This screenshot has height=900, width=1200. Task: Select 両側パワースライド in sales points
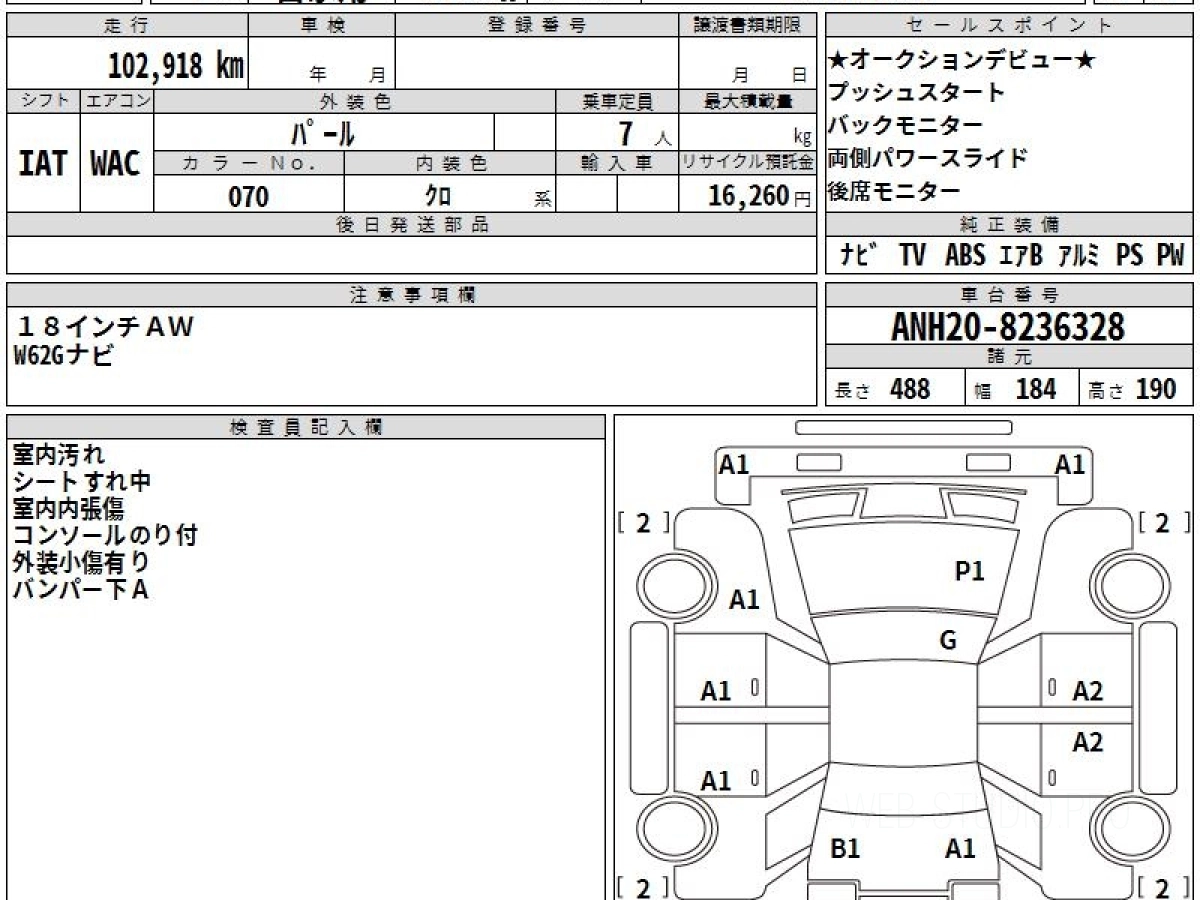pyautogui.click(x=928, y=158)
